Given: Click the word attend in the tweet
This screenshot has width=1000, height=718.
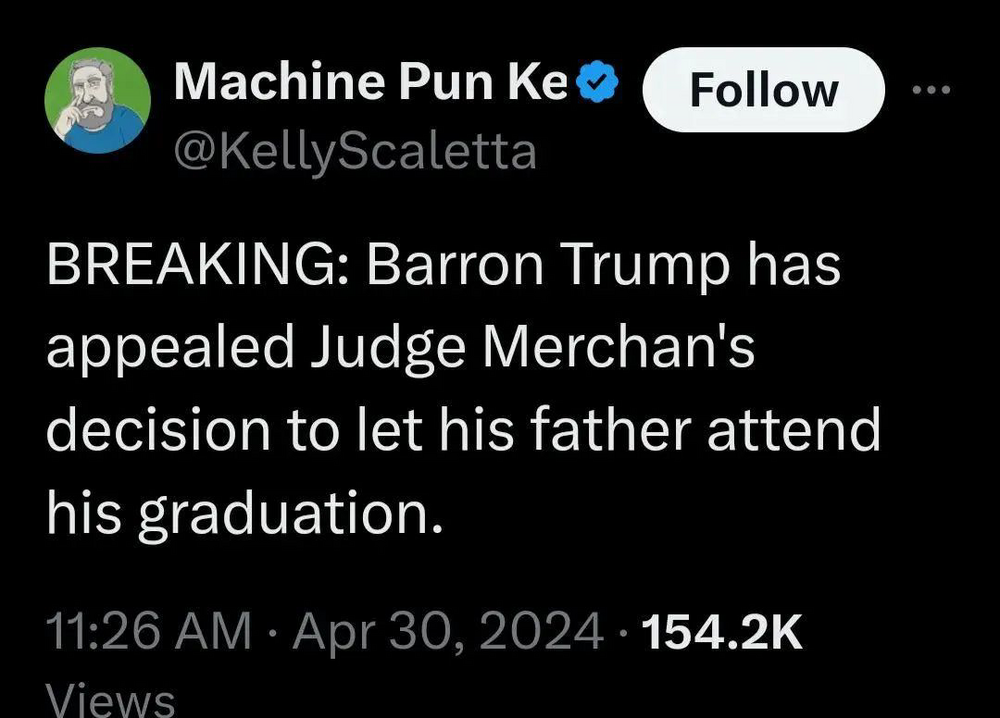Looking at the screenshot, I should 794,429.
